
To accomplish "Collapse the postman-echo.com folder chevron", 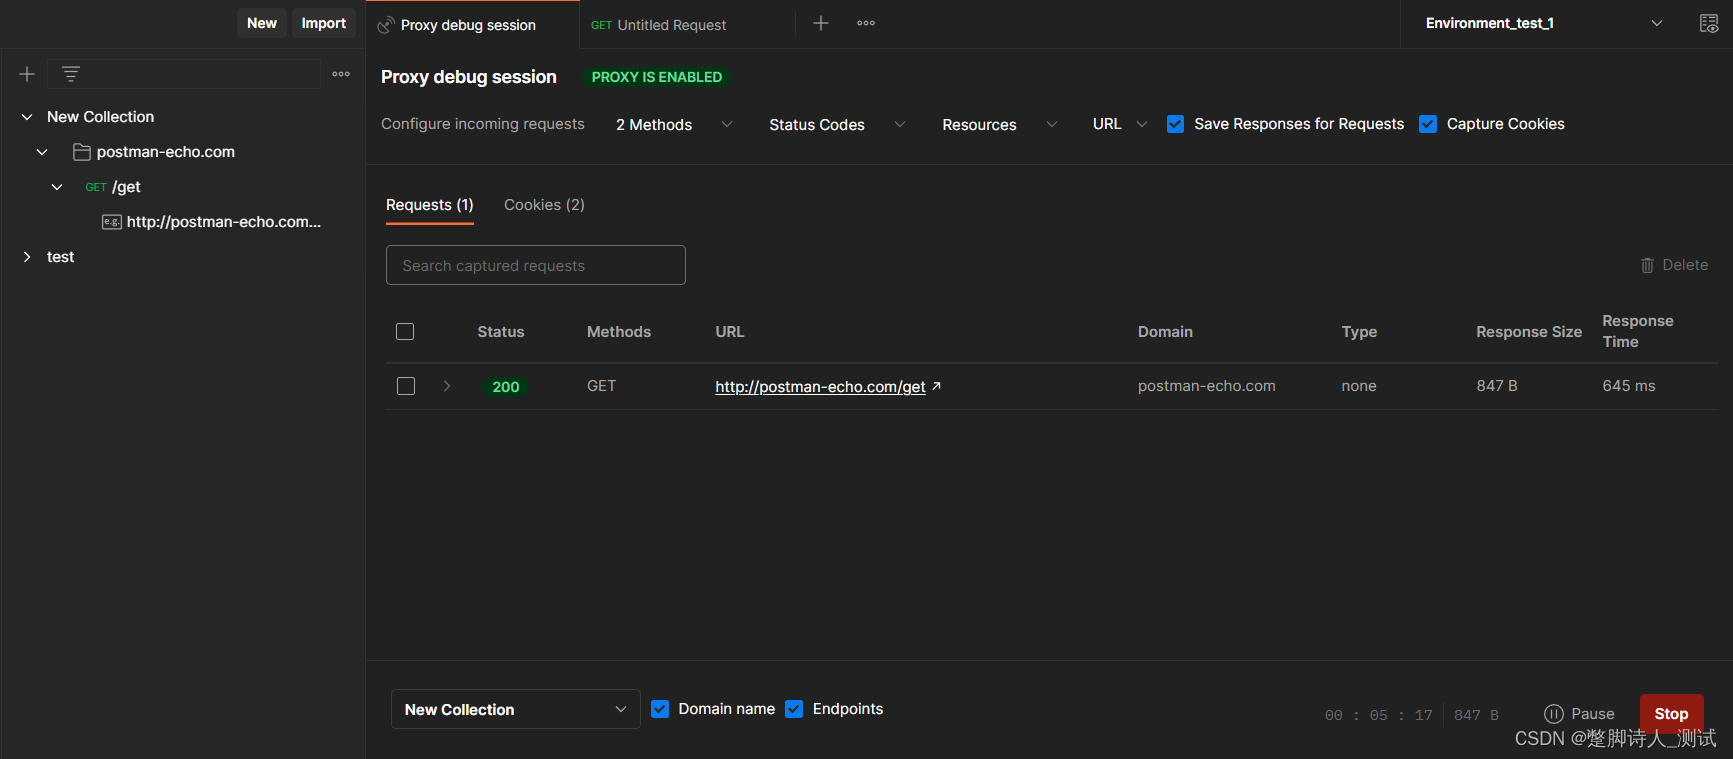I will (x=42, y=152).
